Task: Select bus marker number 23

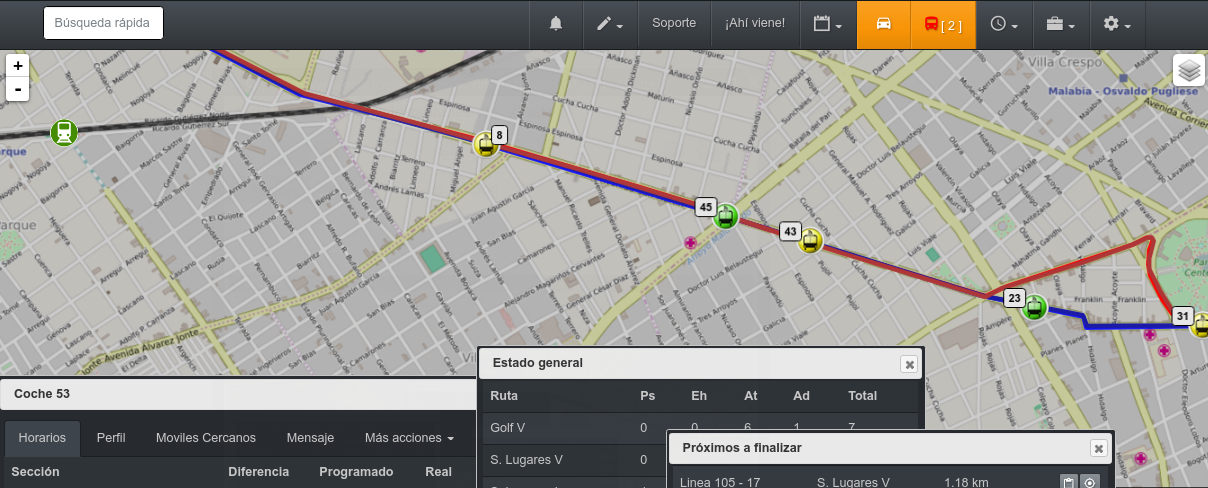Action: click(1035, 307)
